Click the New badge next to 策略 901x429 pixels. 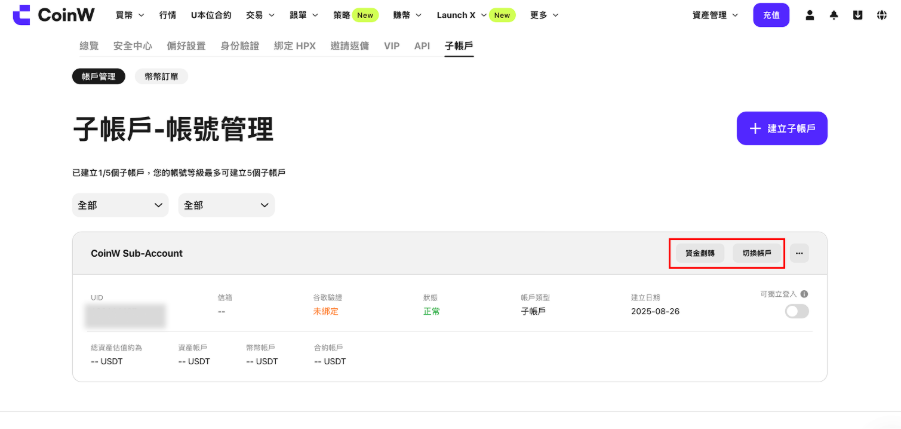365,16
